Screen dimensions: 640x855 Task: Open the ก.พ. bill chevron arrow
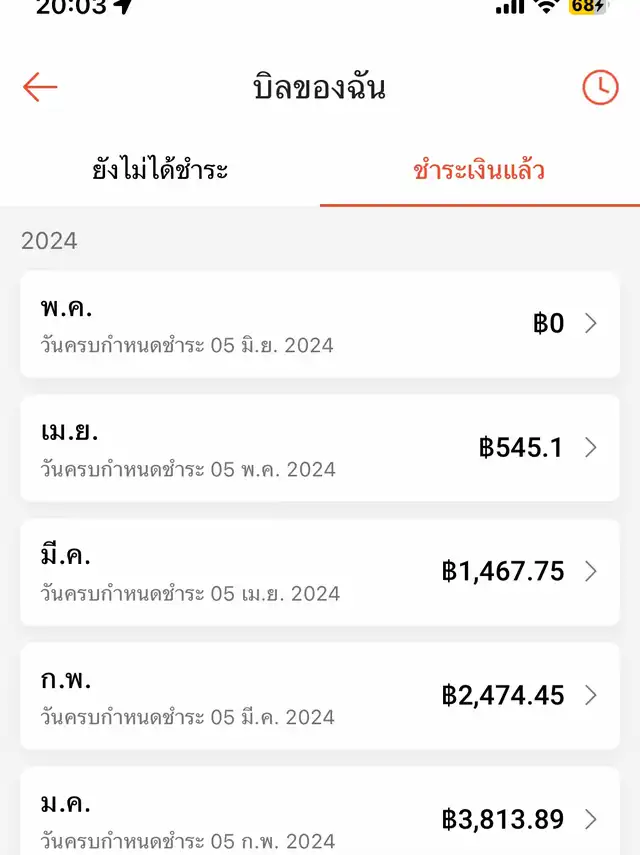(591, 695)
